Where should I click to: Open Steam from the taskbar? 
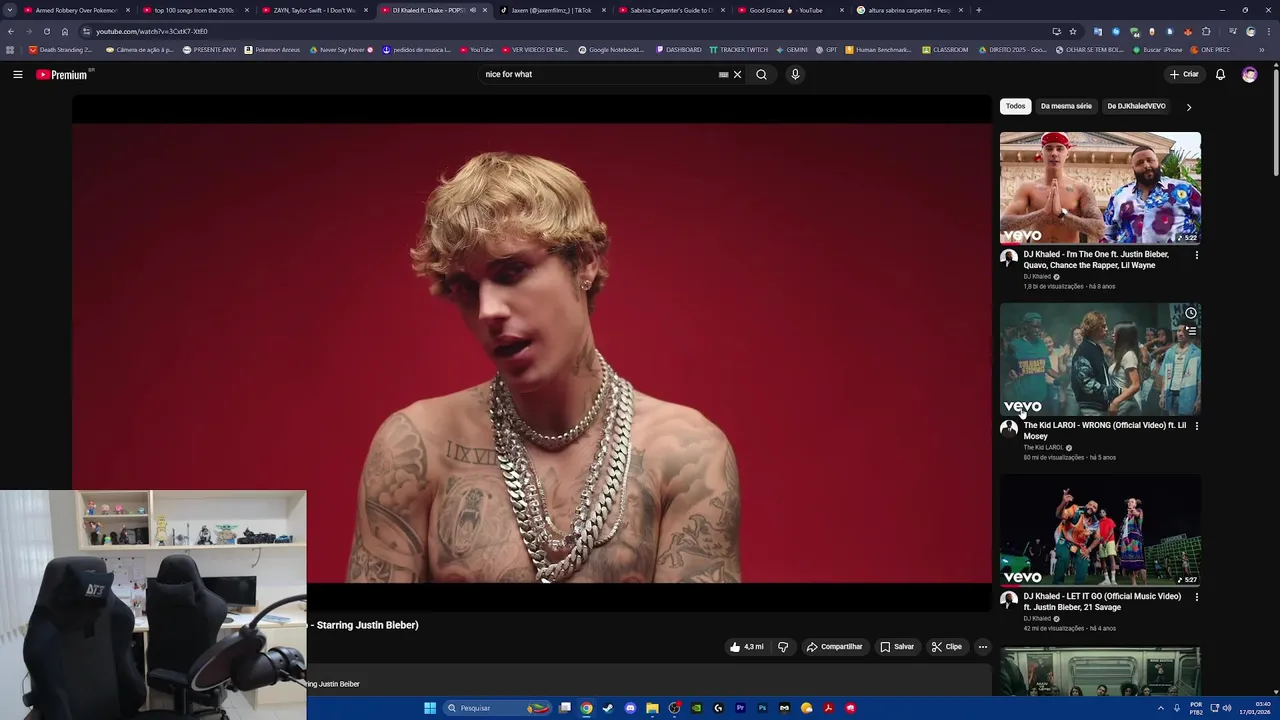click(x=608, y=708)
